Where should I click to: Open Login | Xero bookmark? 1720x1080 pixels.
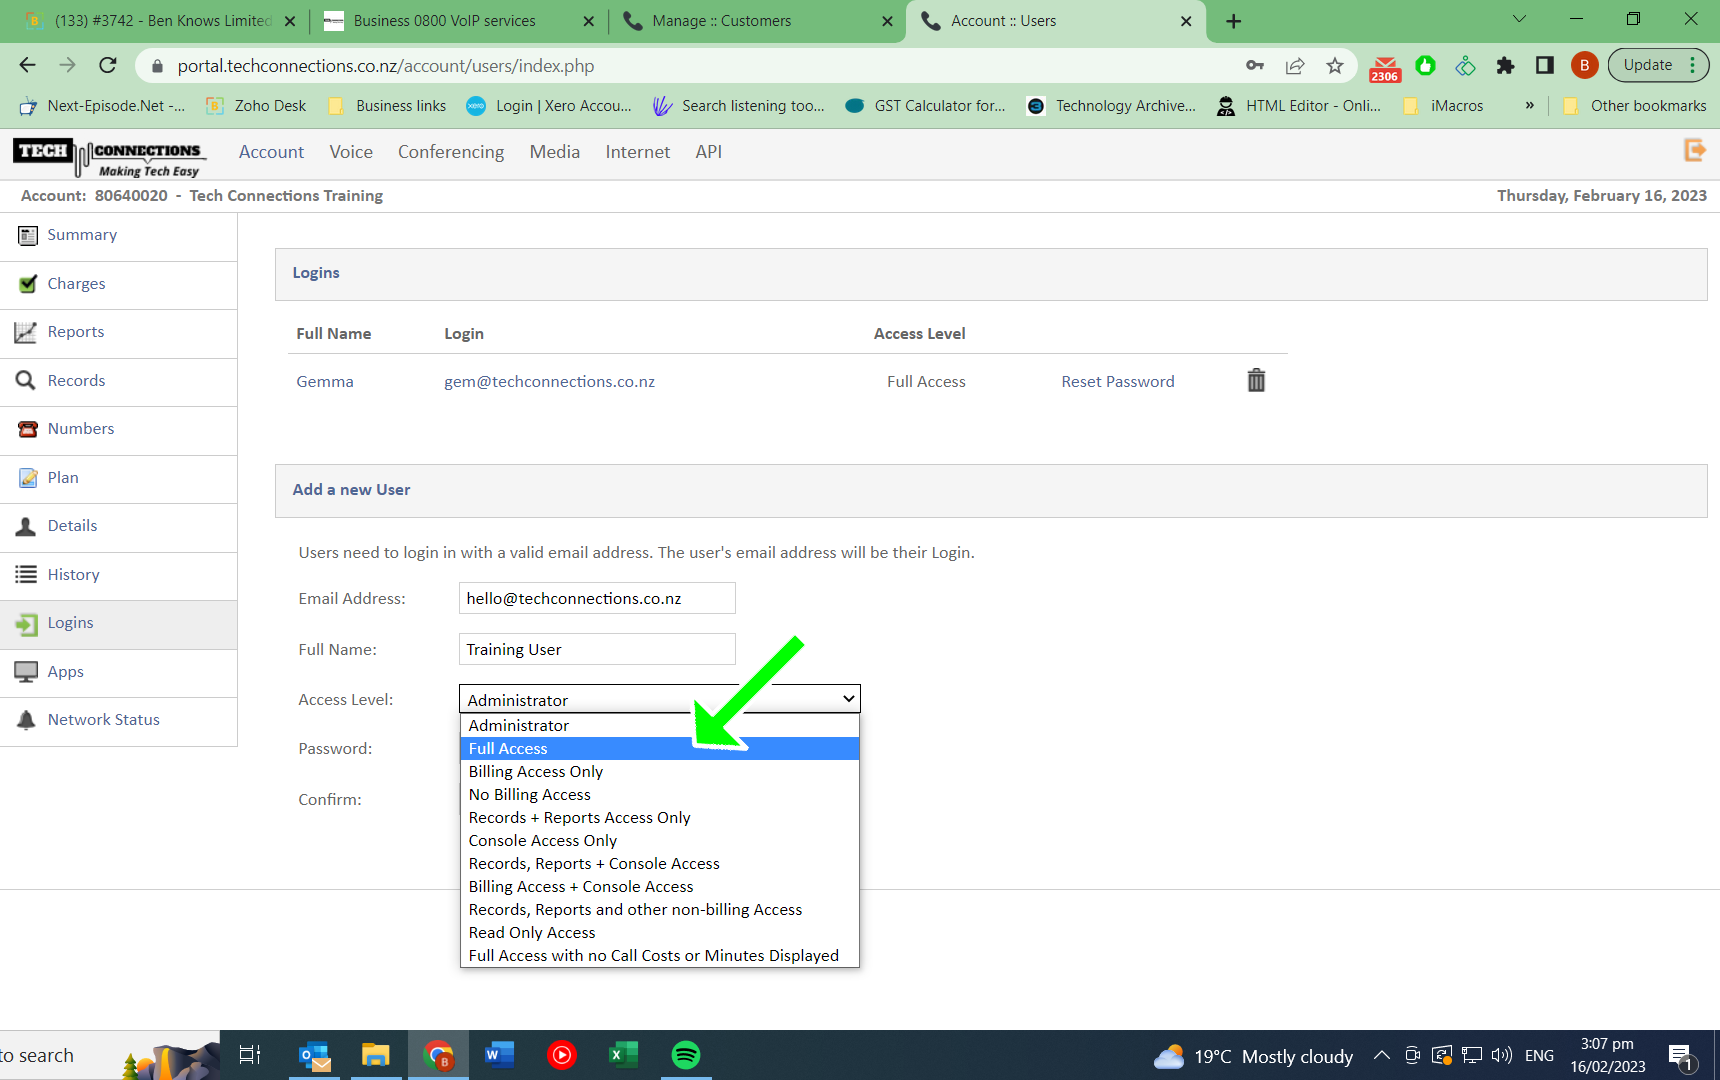(549, 106)
